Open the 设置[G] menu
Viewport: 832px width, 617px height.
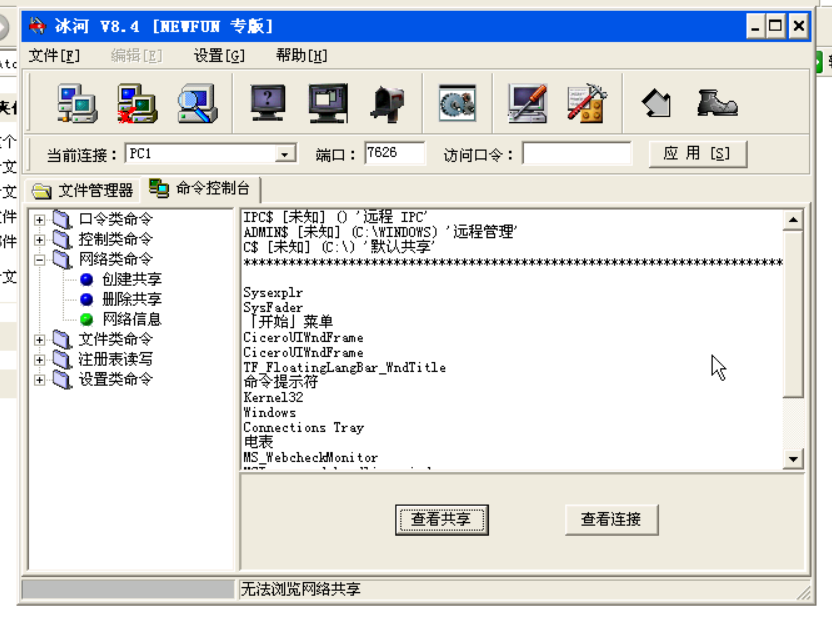coord(219,55)
